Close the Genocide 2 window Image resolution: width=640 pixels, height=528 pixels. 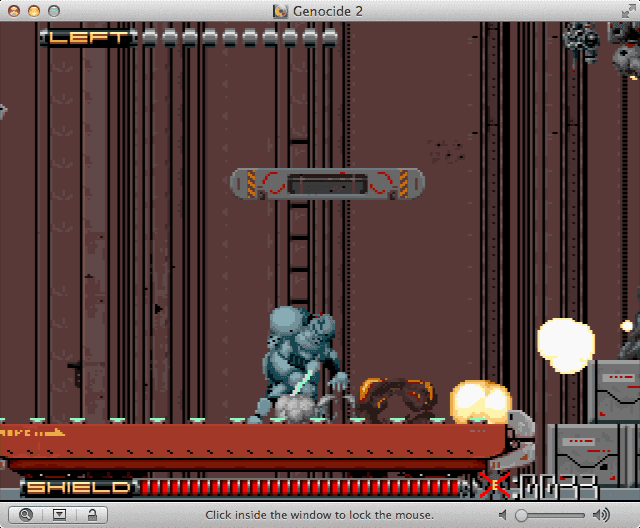14,11
